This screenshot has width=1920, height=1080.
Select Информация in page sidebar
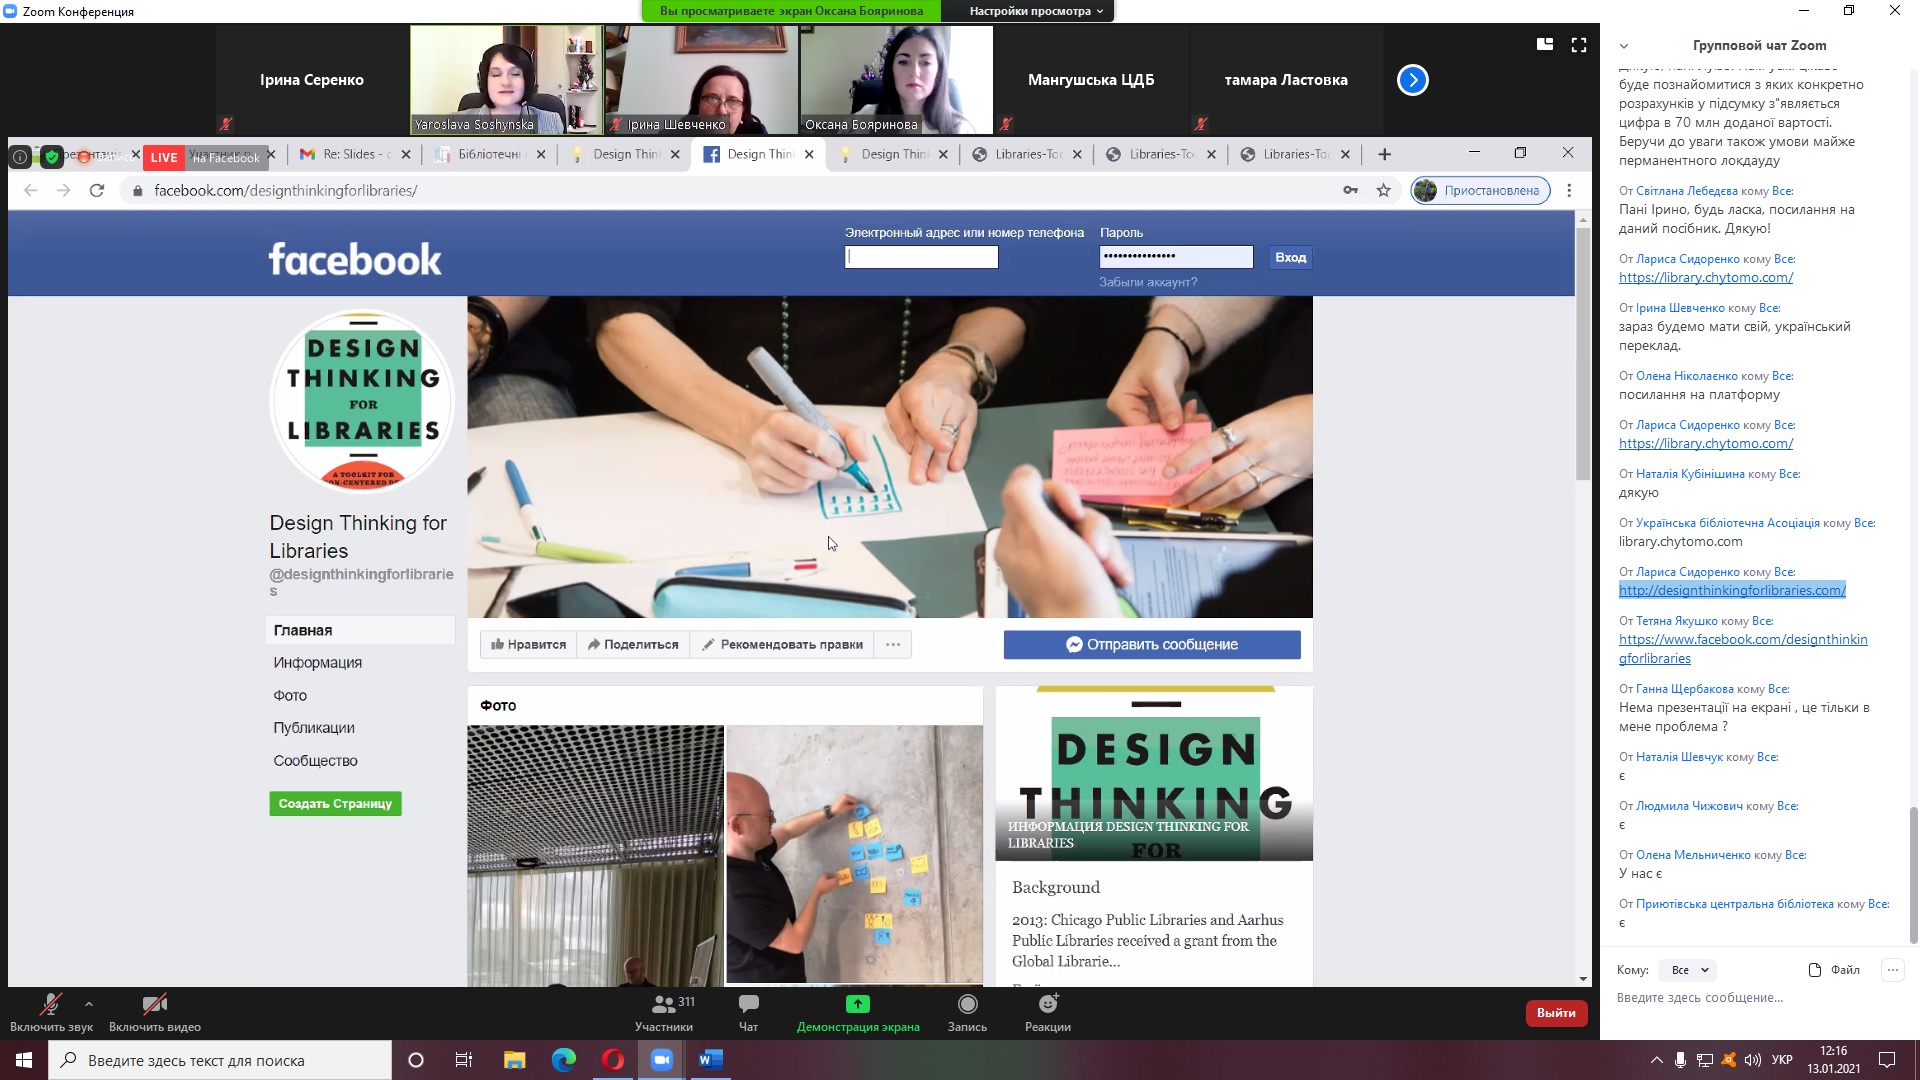(x=318, y=663)
